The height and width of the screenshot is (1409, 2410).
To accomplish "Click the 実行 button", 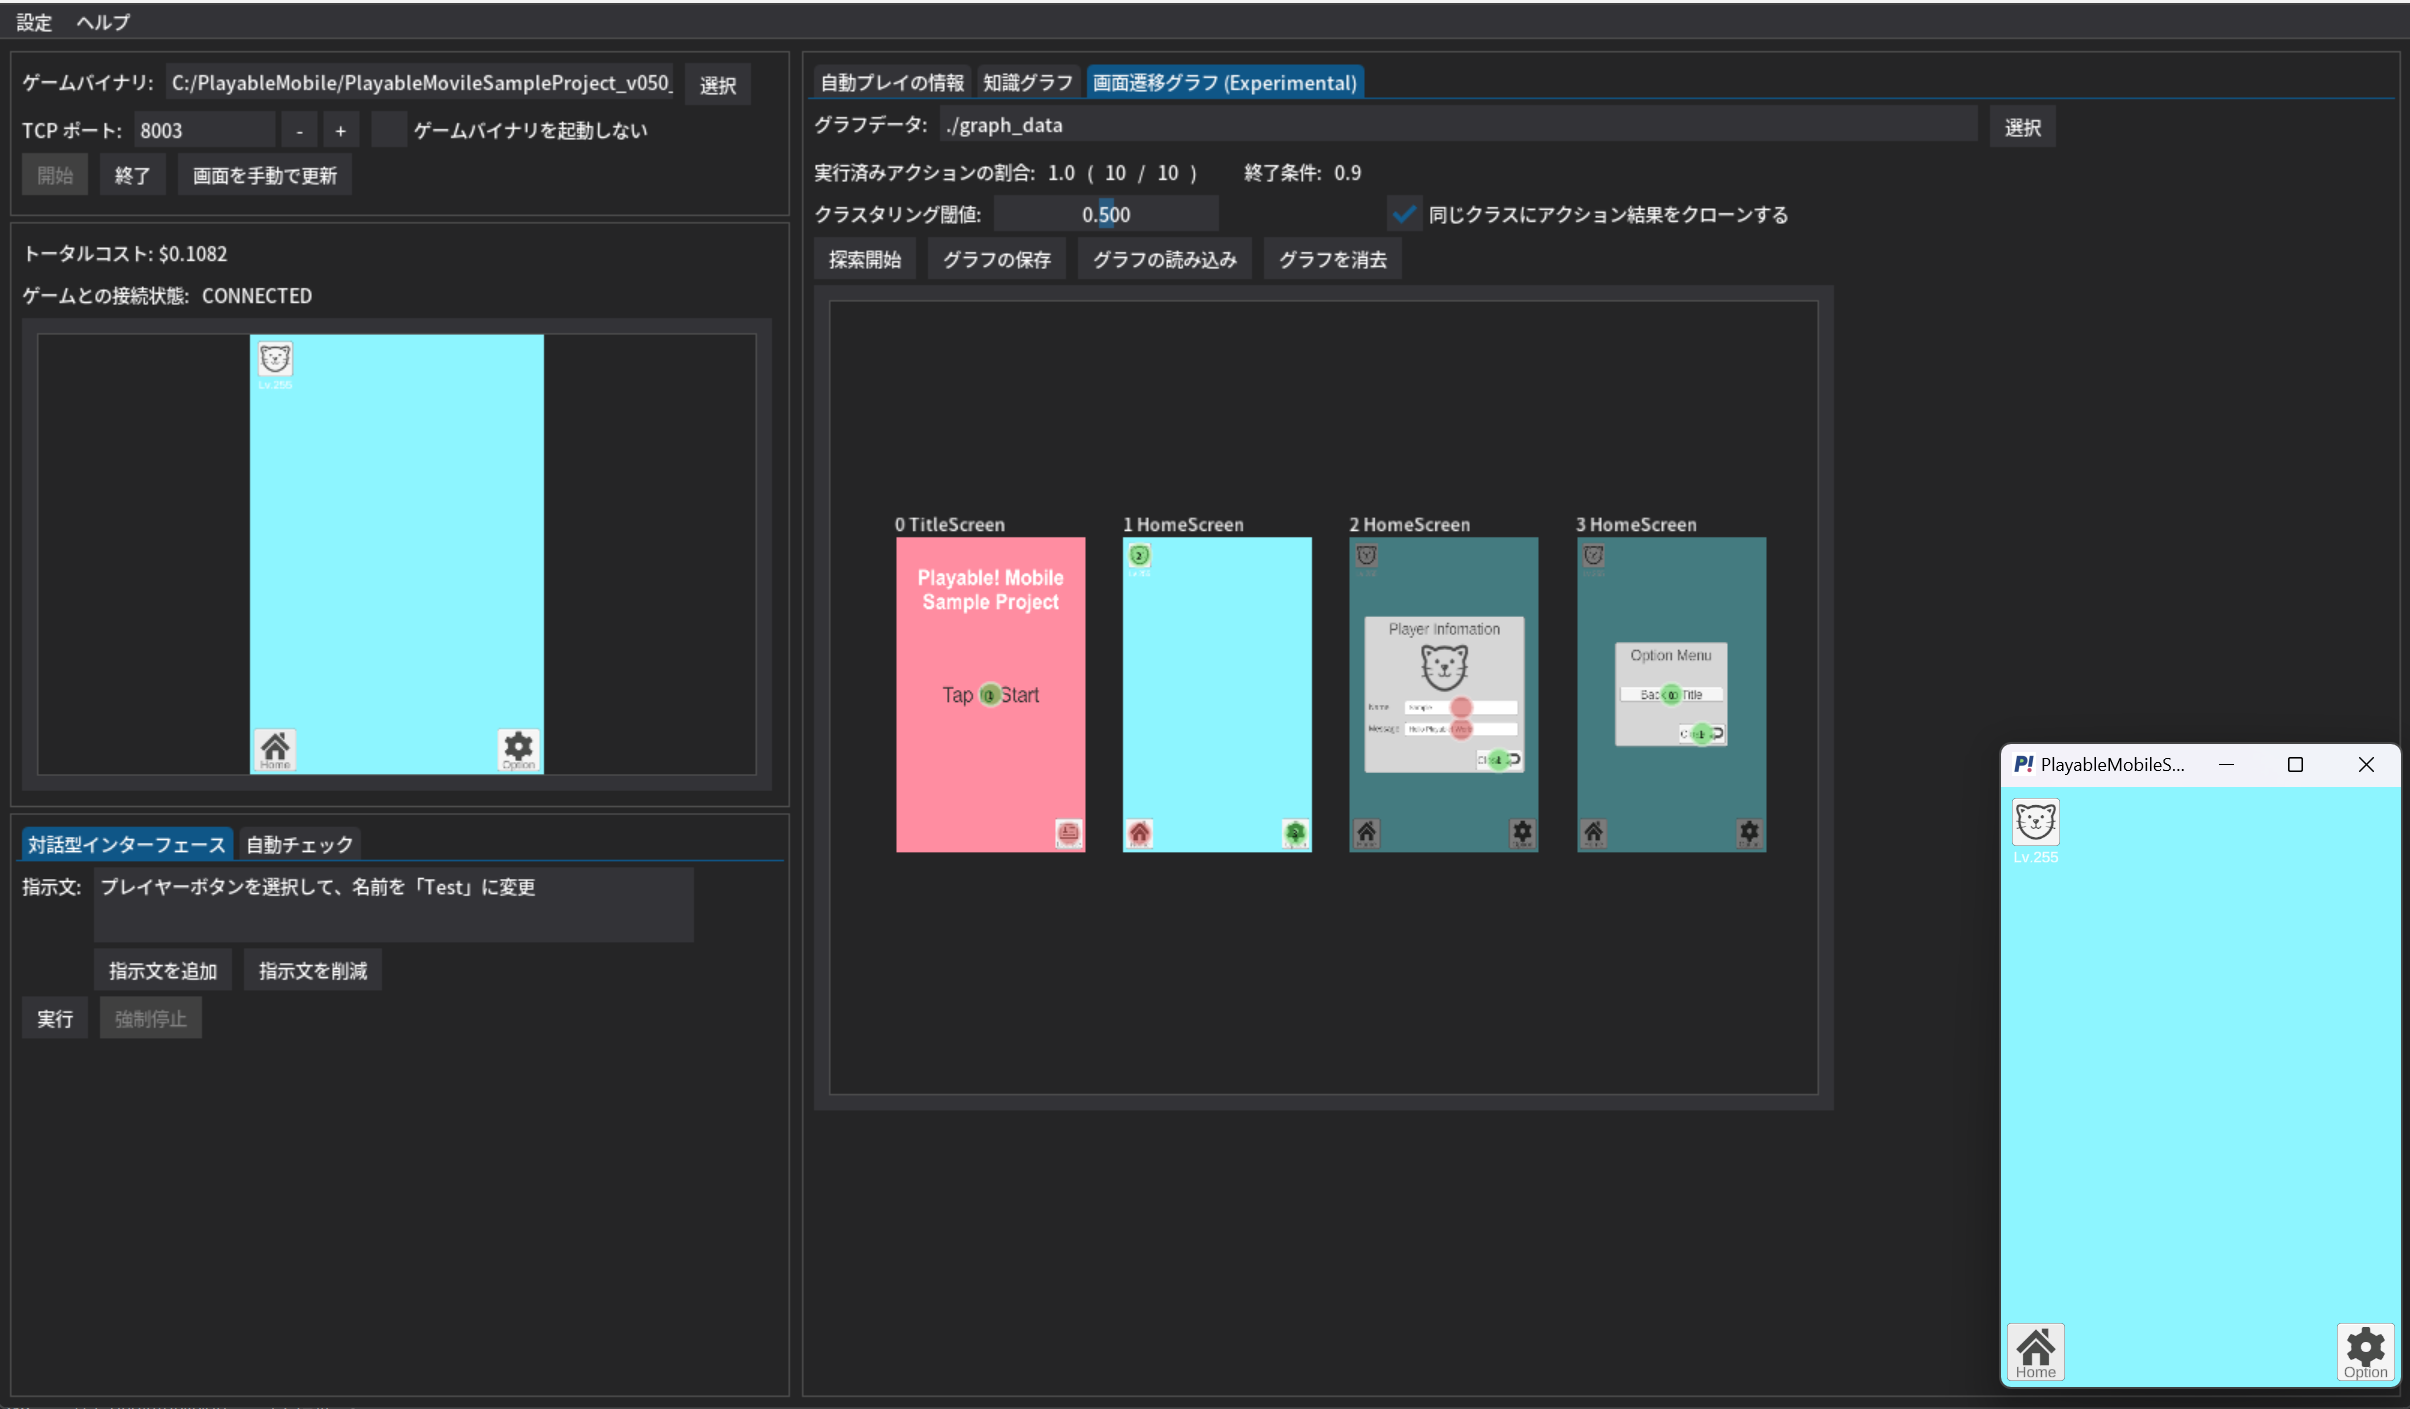I will (x=55, y=1018).
